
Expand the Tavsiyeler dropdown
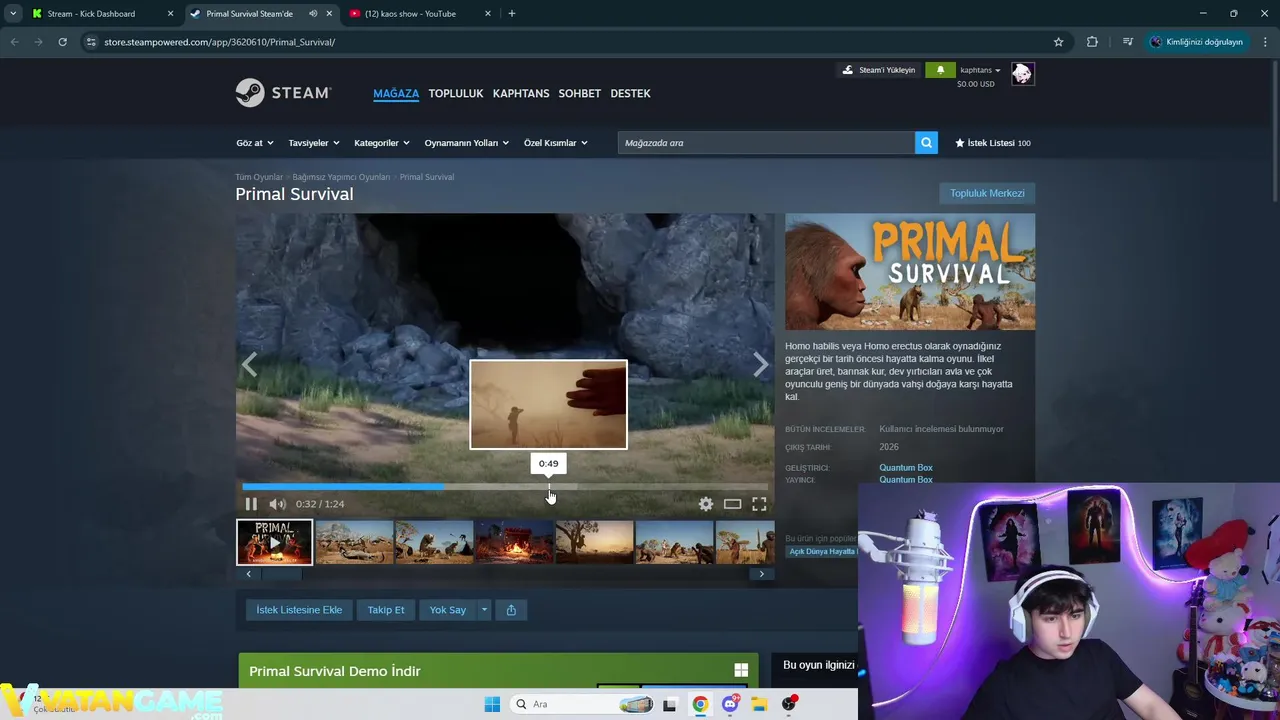[x=314, y=143]
